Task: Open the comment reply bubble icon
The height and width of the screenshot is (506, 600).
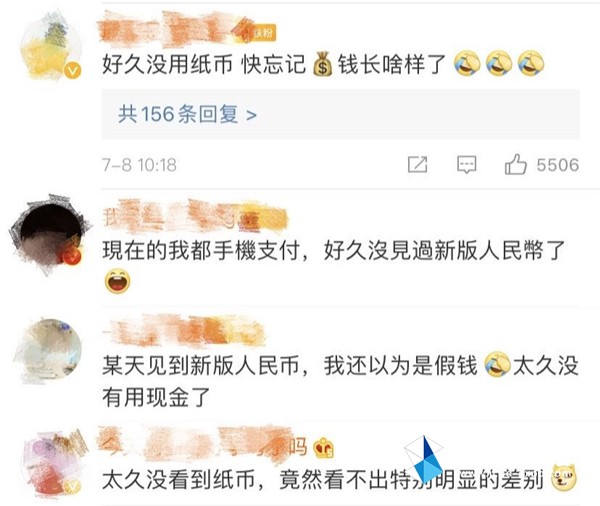Action: [467, 165]
